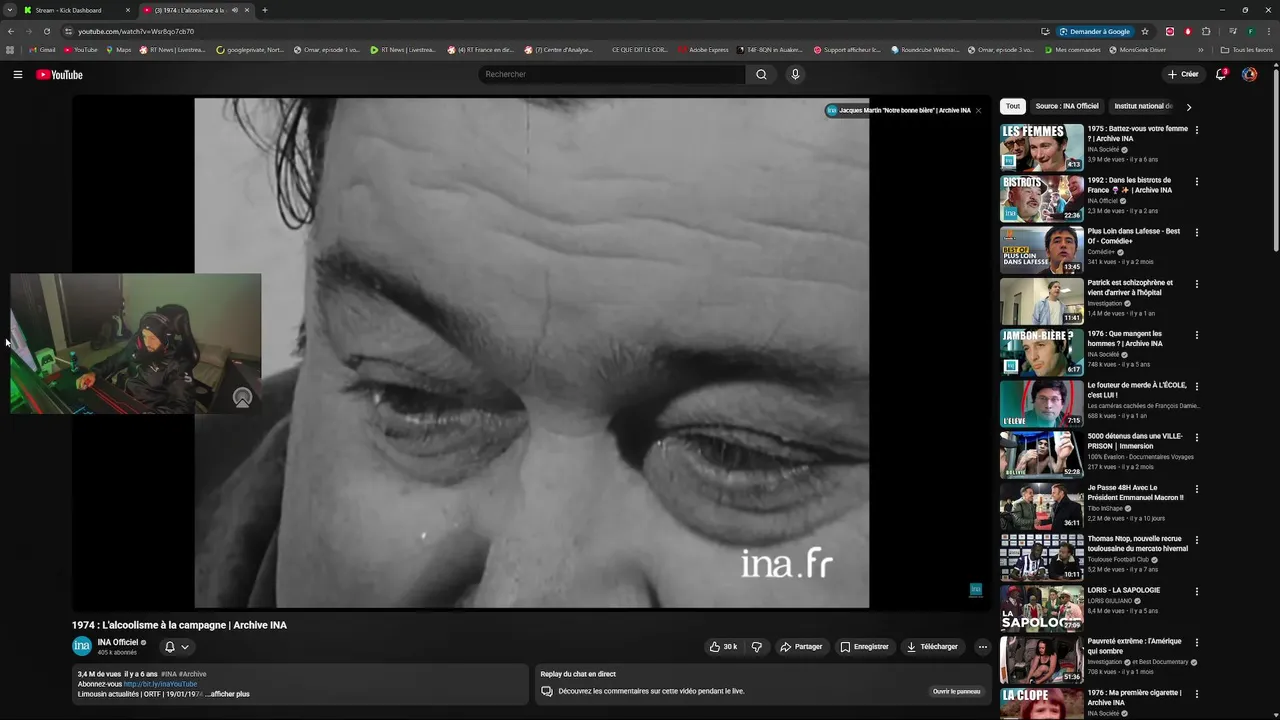Click the "Enregistrer" save button
1280x720 pixels.
(864, 647)
